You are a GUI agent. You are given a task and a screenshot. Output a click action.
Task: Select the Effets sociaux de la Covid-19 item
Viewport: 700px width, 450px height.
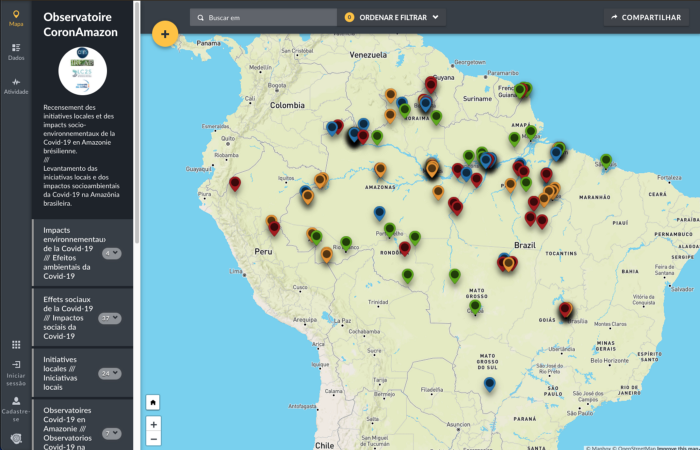point(68,317)
